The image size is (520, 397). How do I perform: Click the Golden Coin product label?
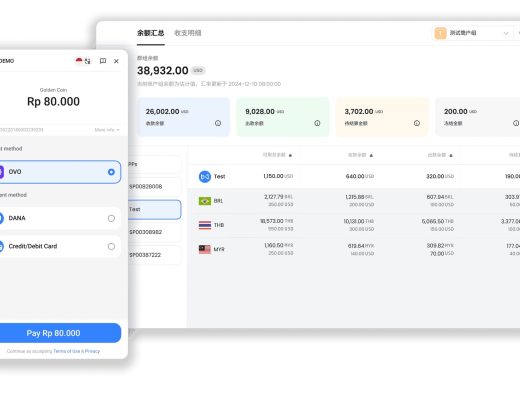pos(53,90)
